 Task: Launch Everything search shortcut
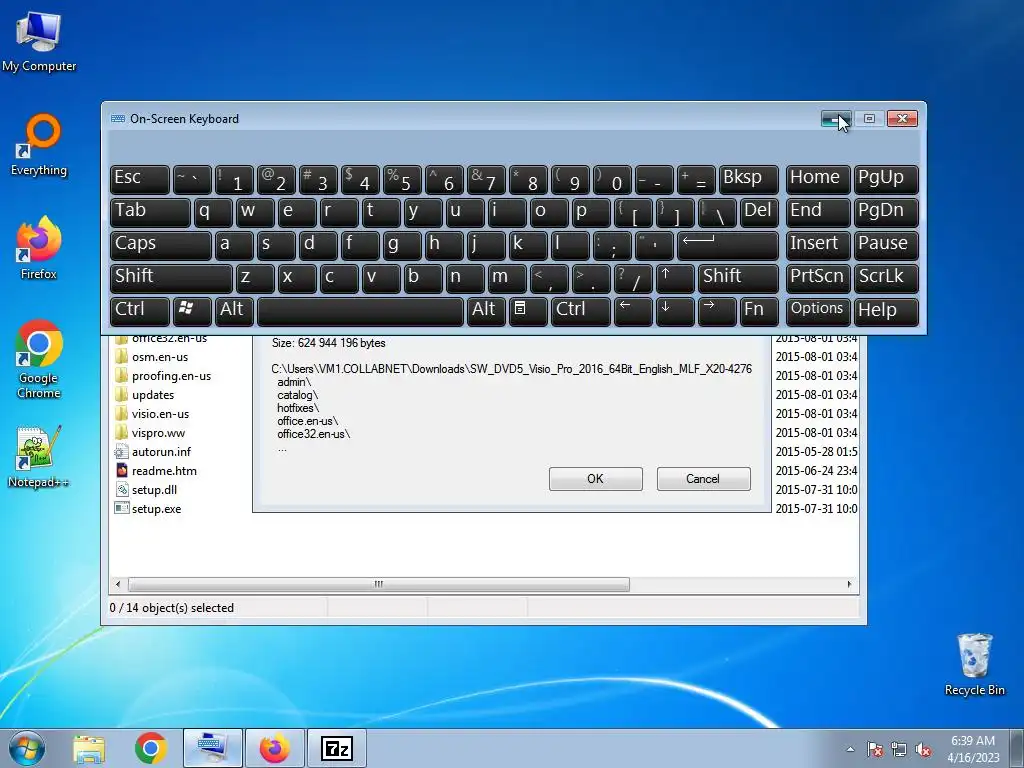pos(39,145)
